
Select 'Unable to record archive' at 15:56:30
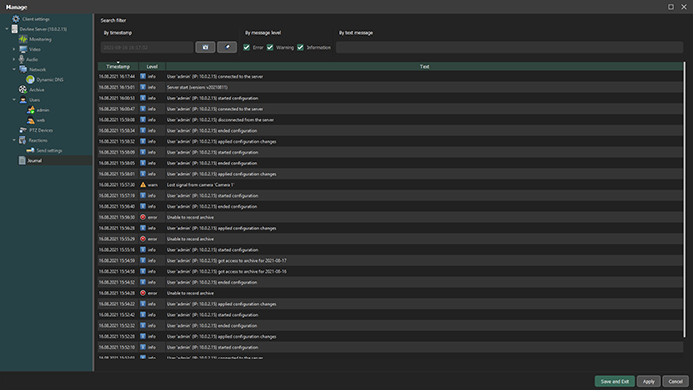190,217
